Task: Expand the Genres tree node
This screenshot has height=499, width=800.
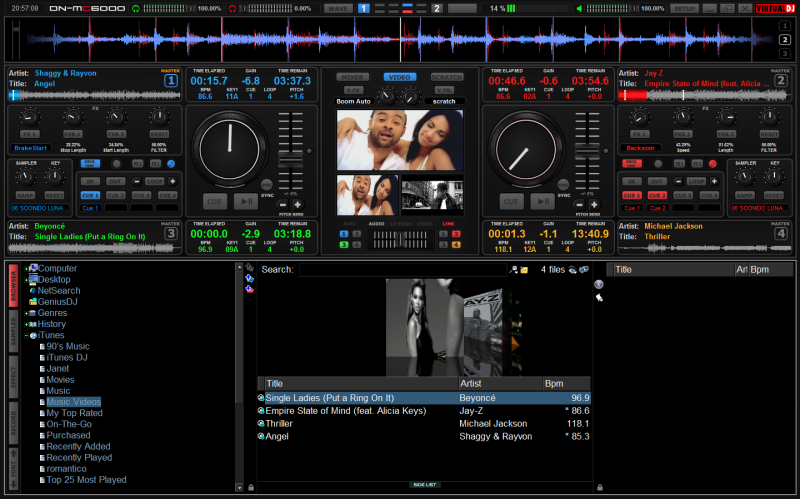Action: tap(26, 313)
